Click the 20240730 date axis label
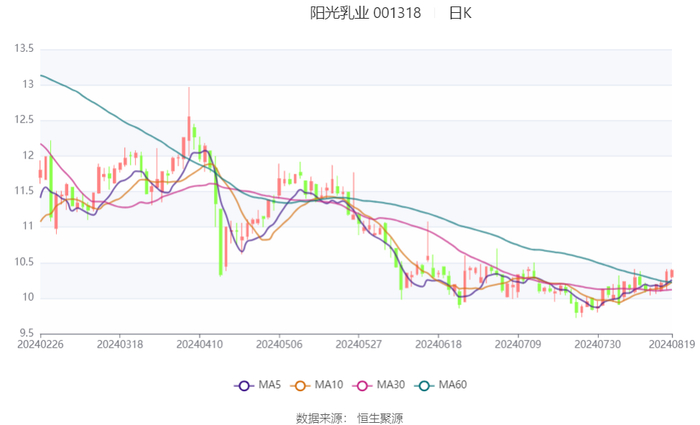The height and width of the screenshot is (425, 700). tap(597, 345)
